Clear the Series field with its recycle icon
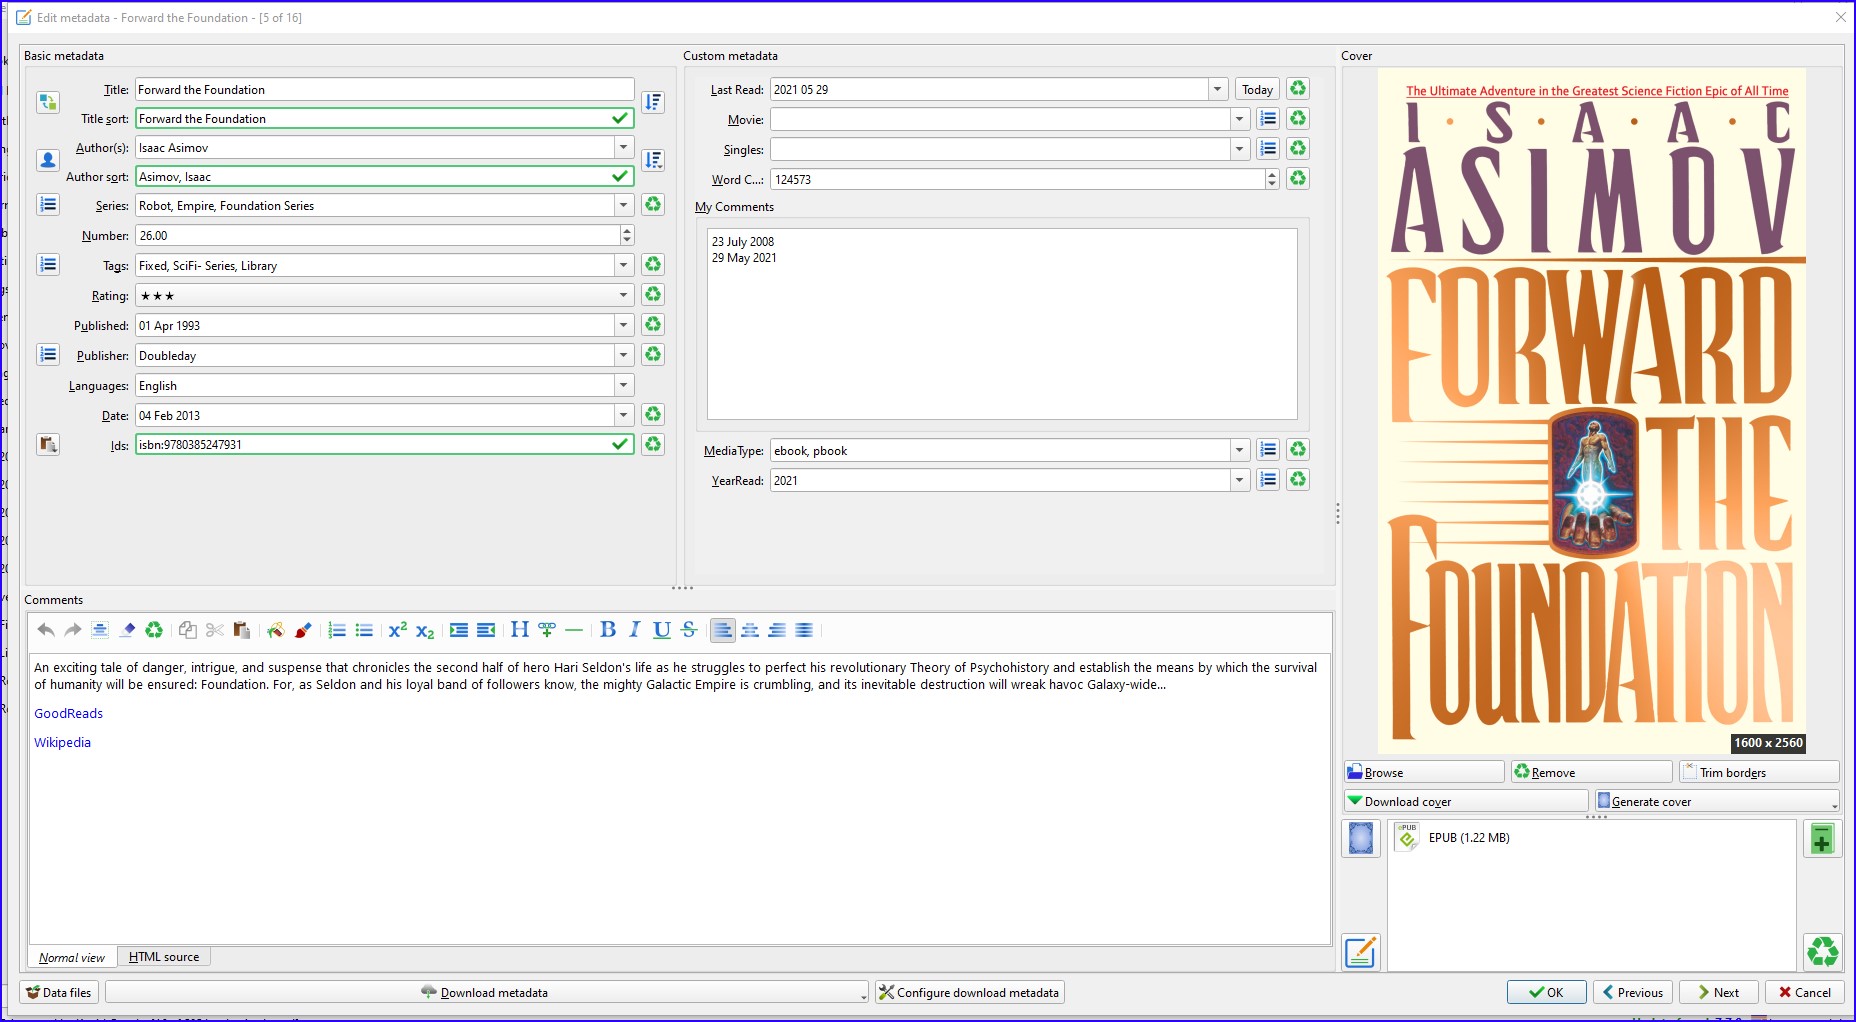 pyautogui.click(x=653, y=205)
